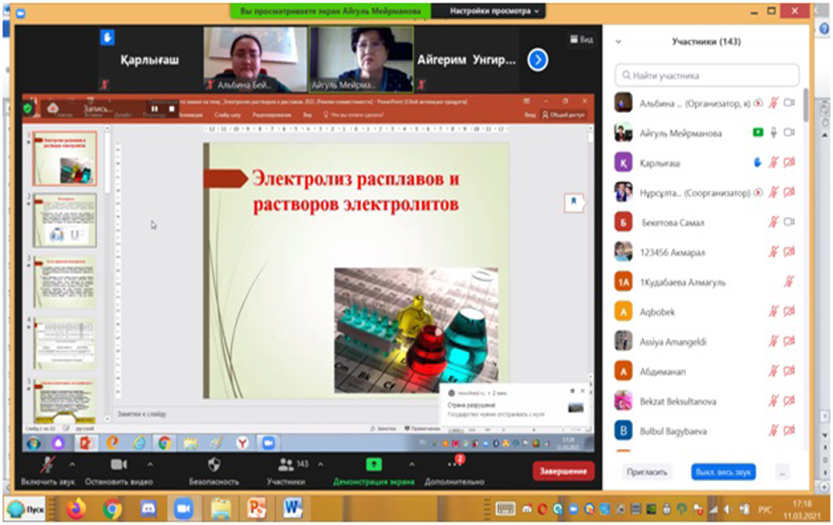Click Бекетова Самал's camera icon

[x=789, y=222]
